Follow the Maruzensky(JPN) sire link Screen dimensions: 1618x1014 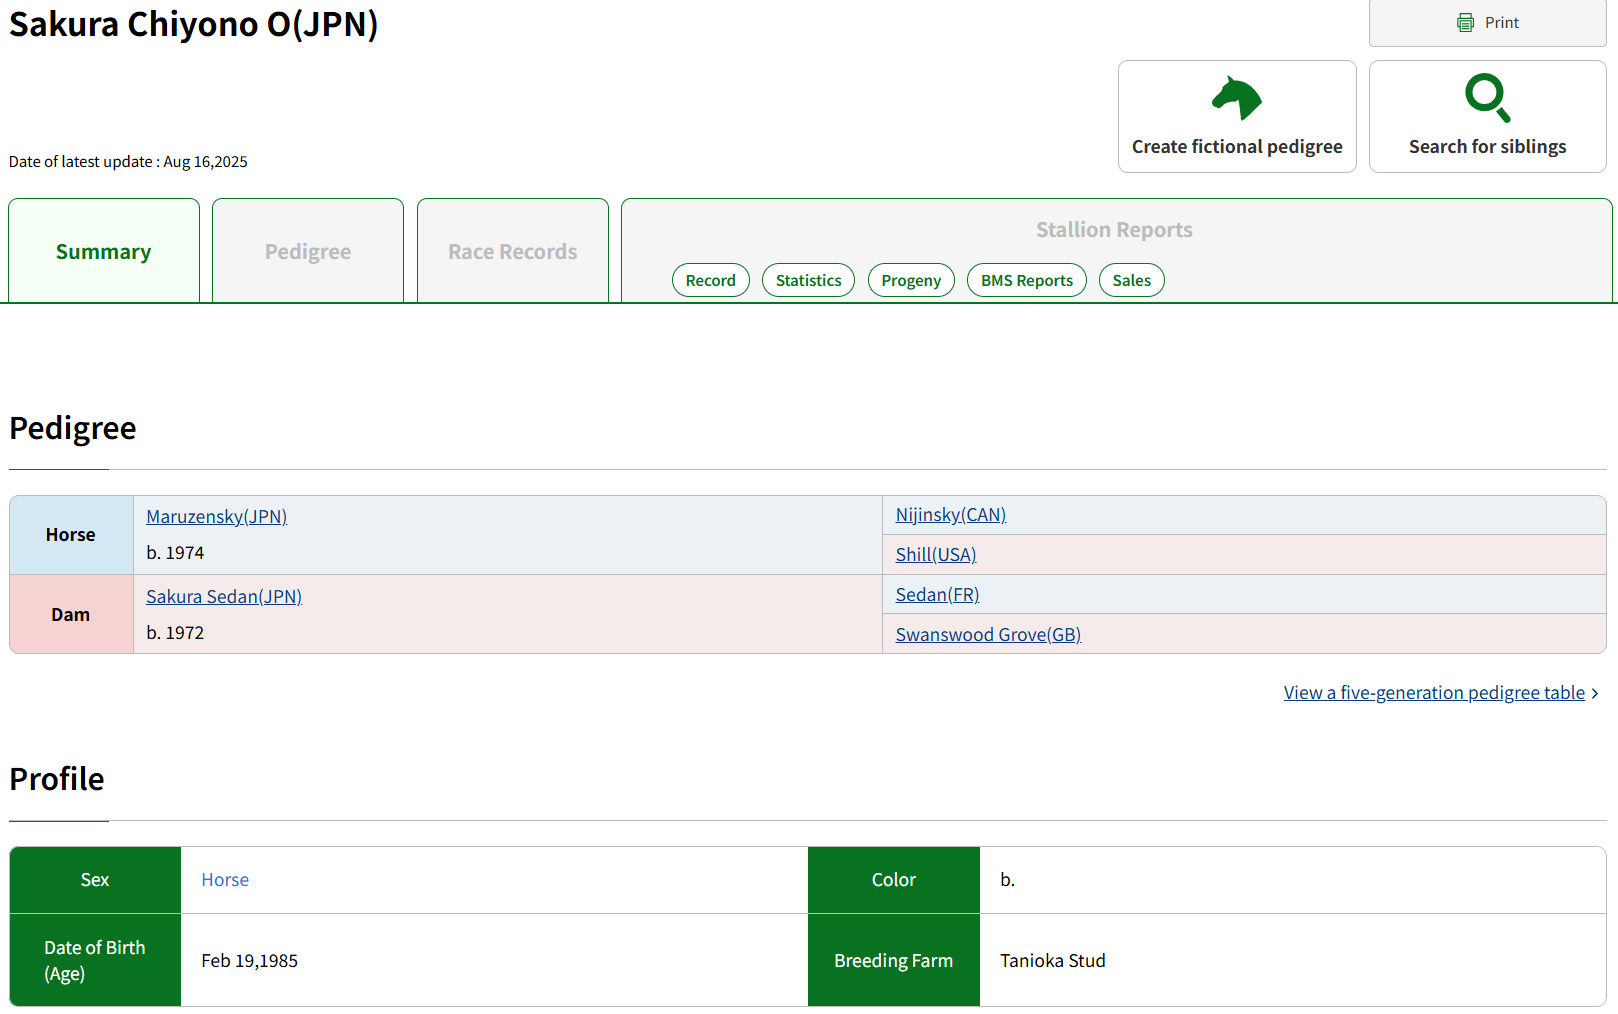pyautogui.click(x=217, y=516)
